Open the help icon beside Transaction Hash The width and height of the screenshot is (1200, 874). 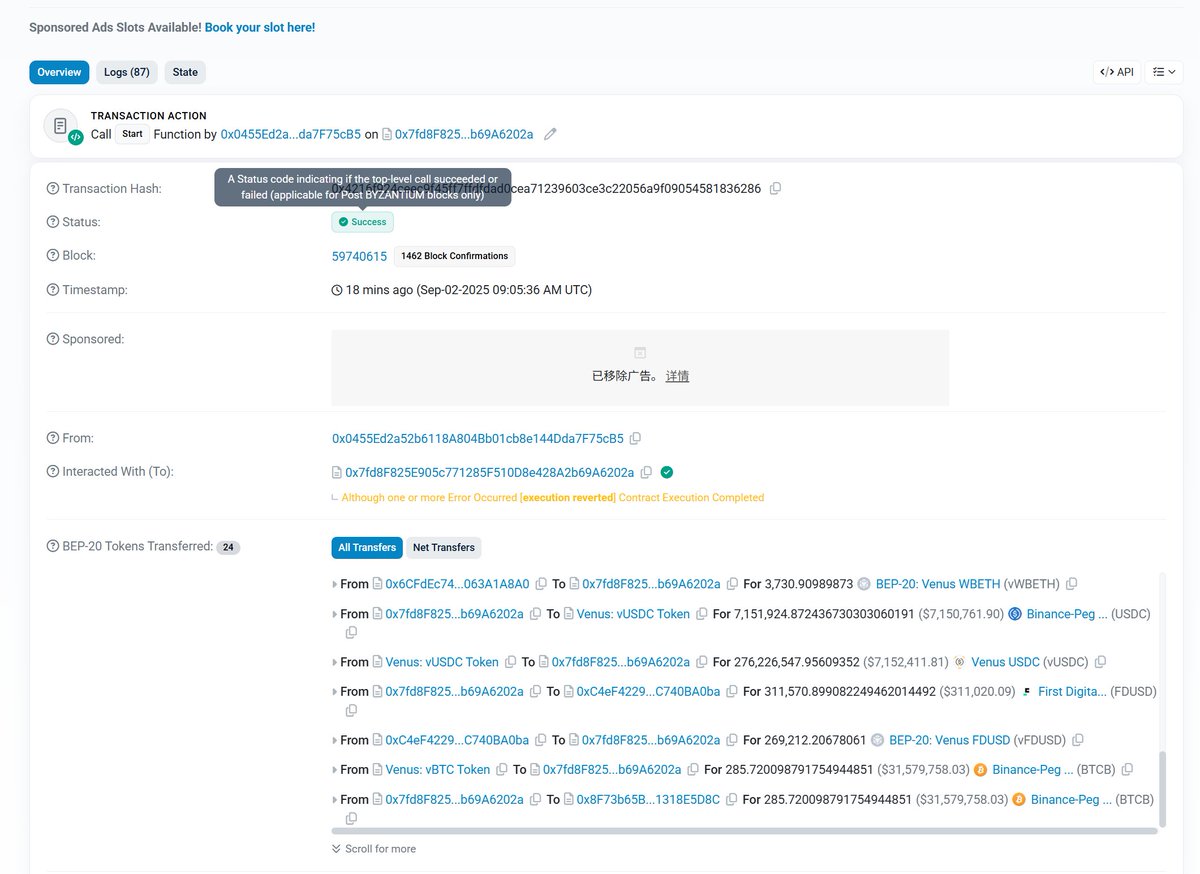coord(53,189)
